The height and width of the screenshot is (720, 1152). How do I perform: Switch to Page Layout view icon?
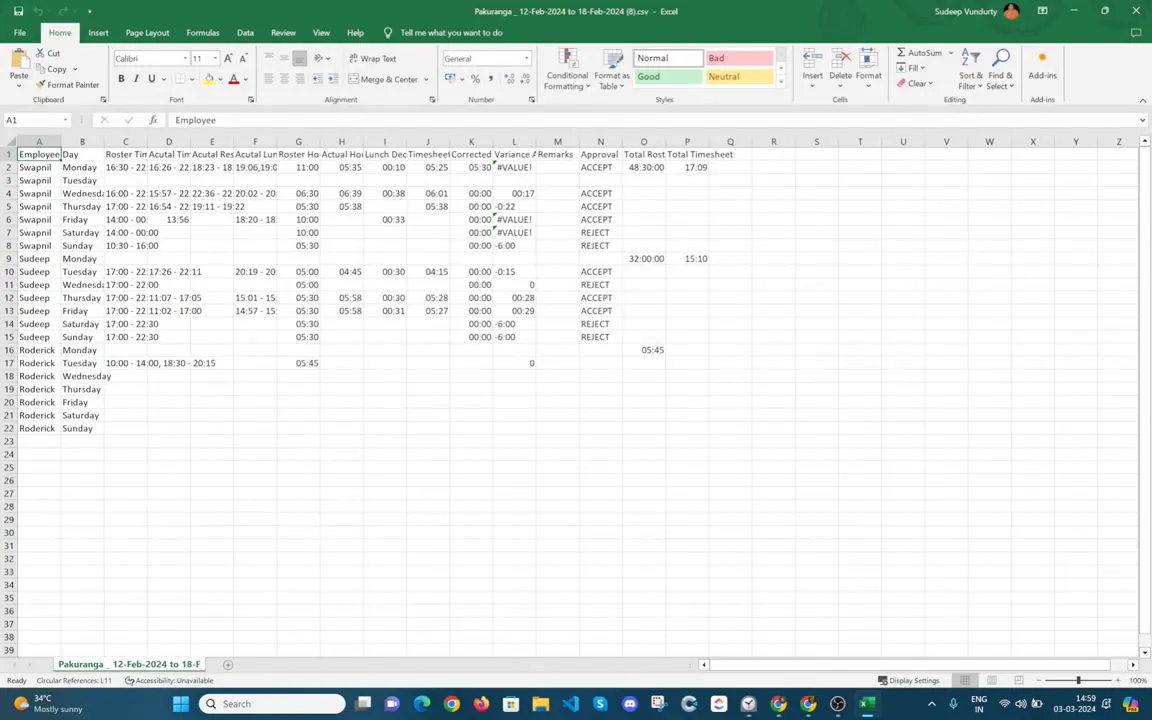[x=991, y=680]
